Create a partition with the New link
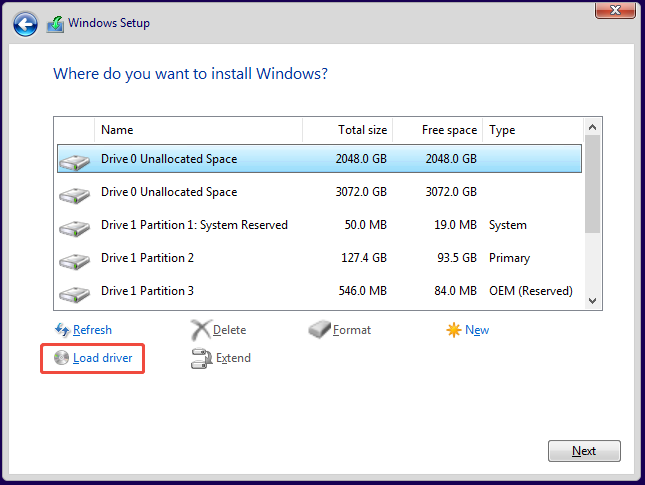645x485 pixels. point(477,330)
